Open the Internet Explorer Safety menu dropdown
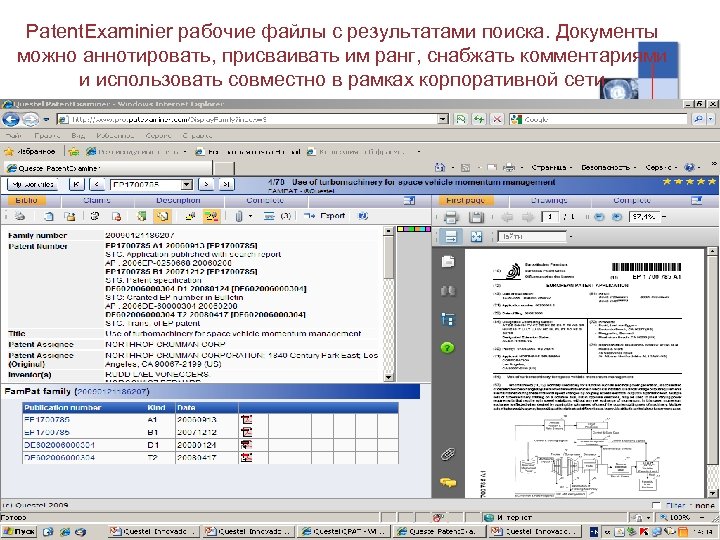The width and height of the screenshot is (720, 540). click(608, 168)
